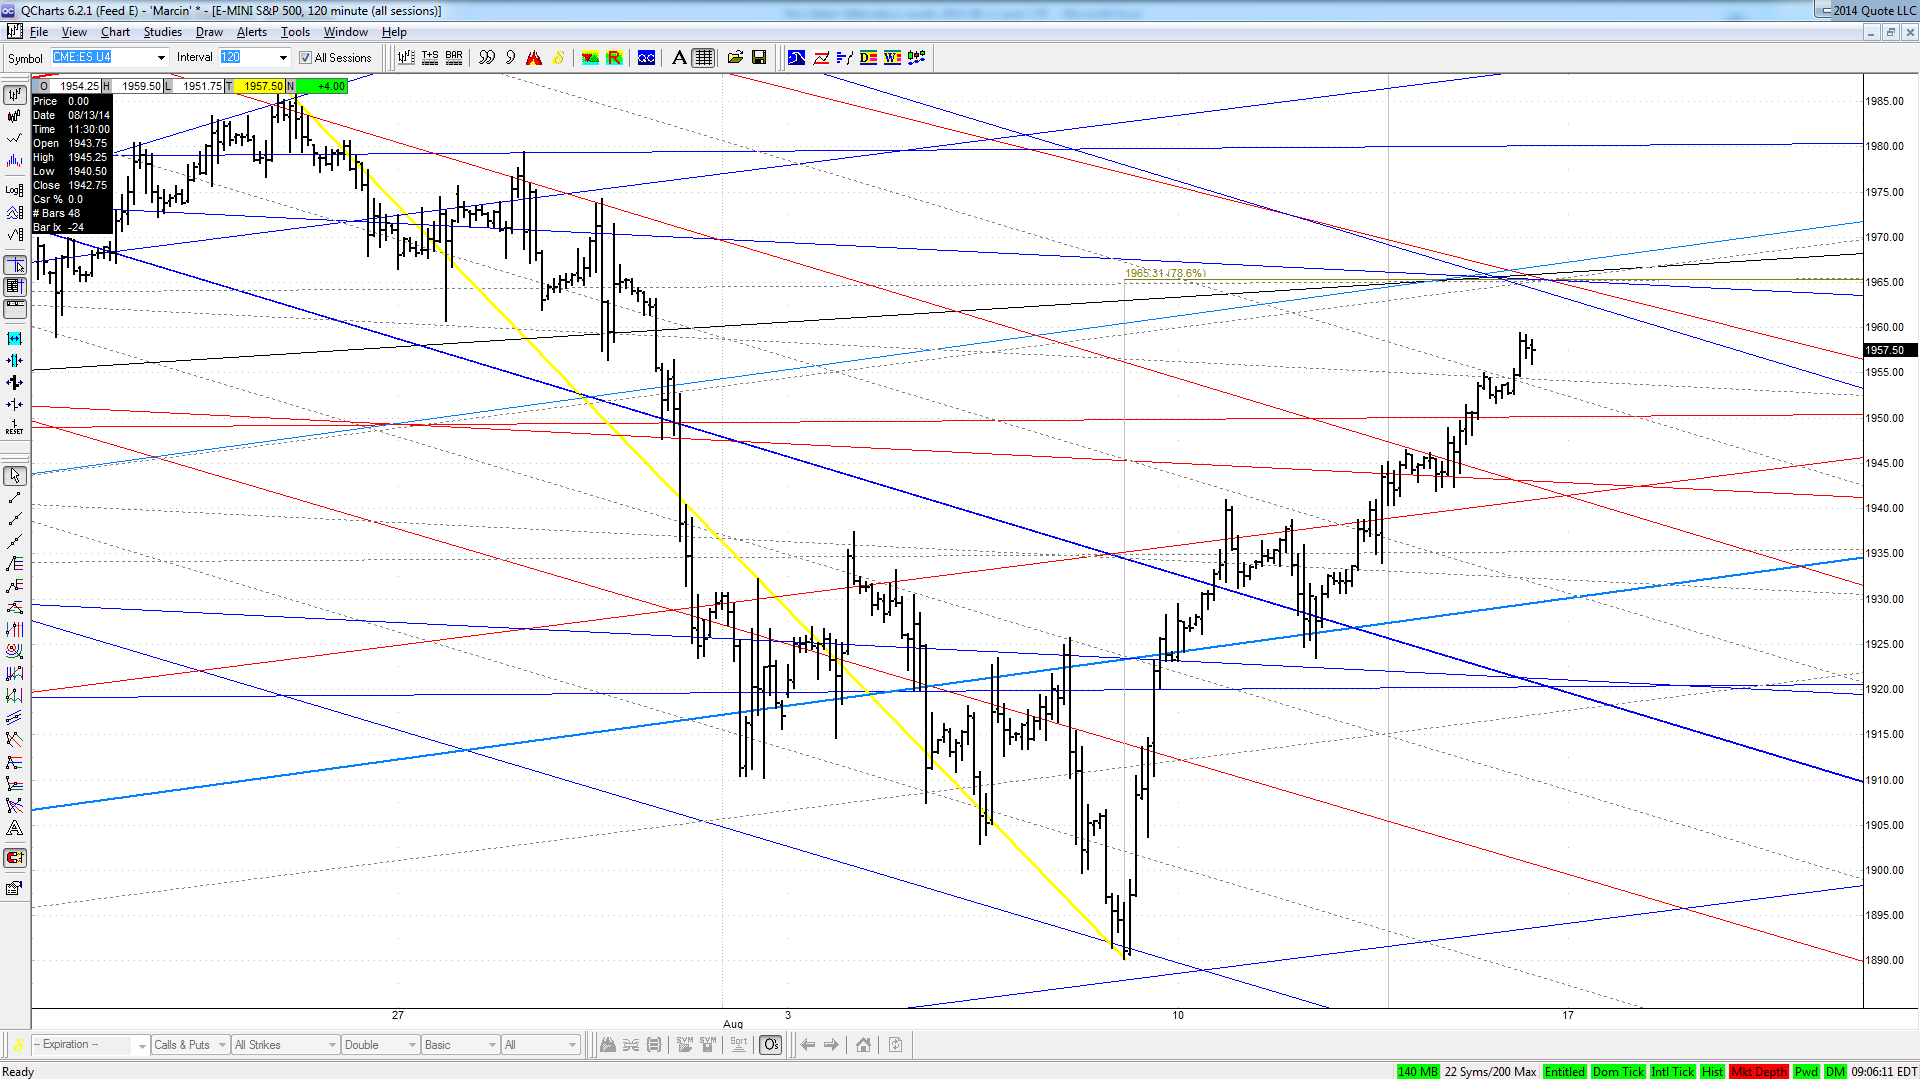1920x1080 pixels.
Task: Open the folder icon to load a chart
Action: tap(735, 58)
